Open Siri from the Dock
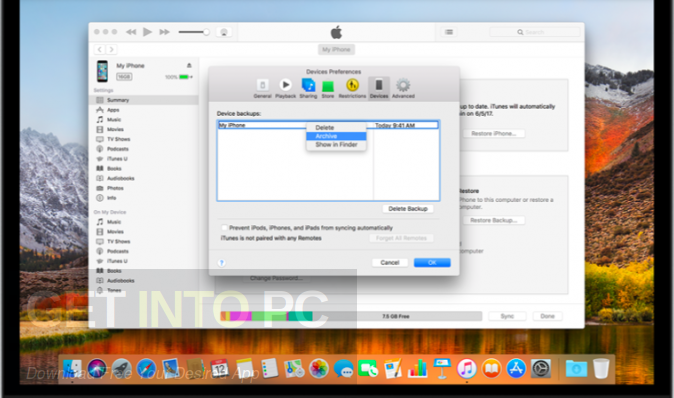This screenshot has height=398, width=674. (x=97, y=369)
